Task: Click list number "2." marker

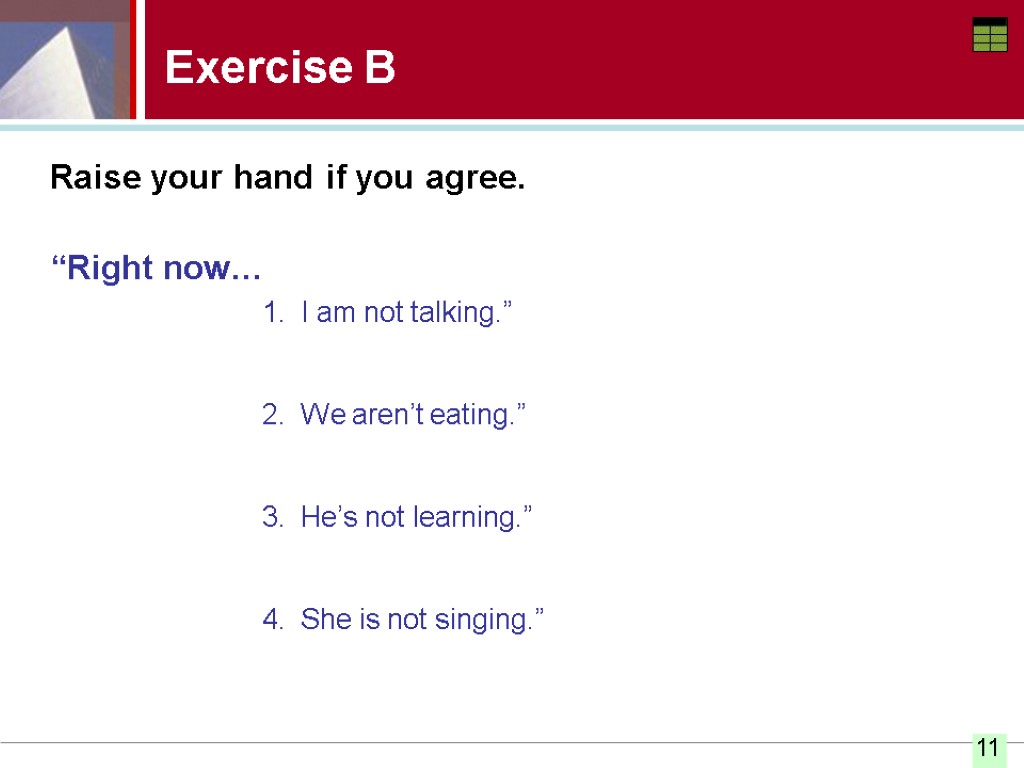Action: (273, 415)
